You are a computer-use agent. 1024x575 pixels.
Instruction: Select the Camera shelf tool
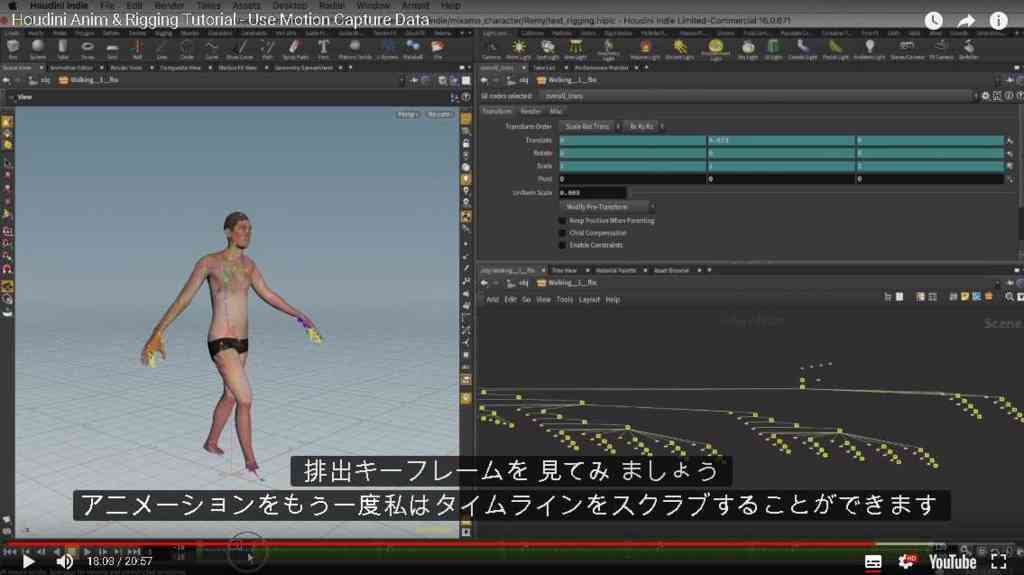tap(491, 48)
